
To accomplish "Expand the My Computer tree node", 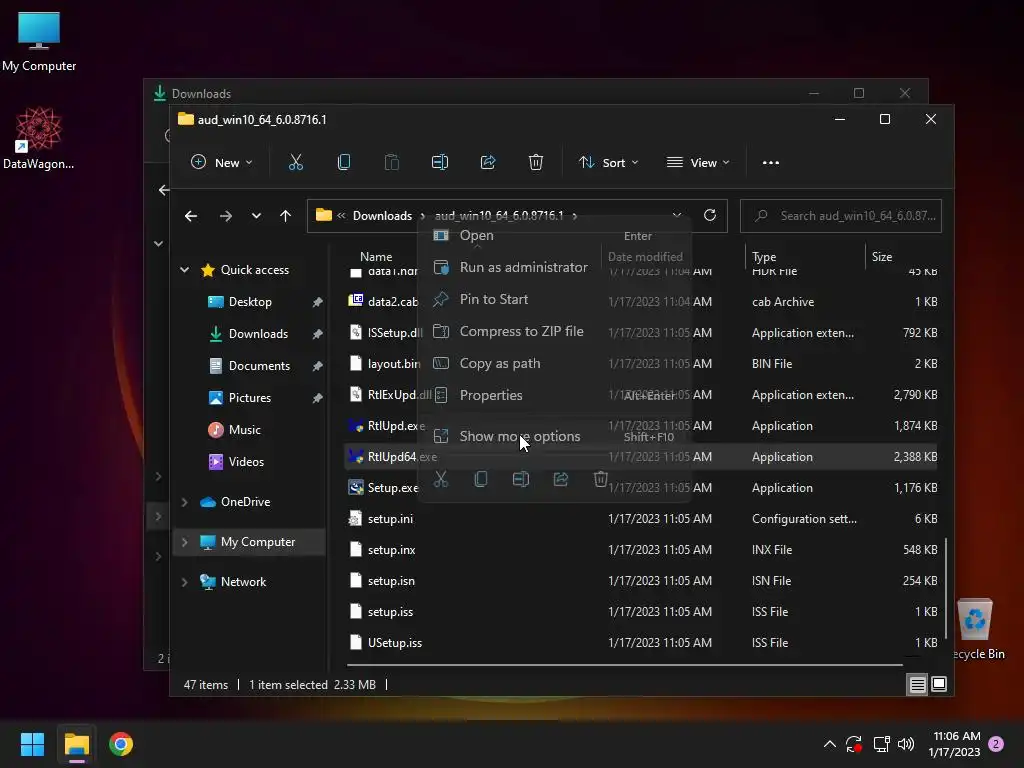I will pos(185,542).
